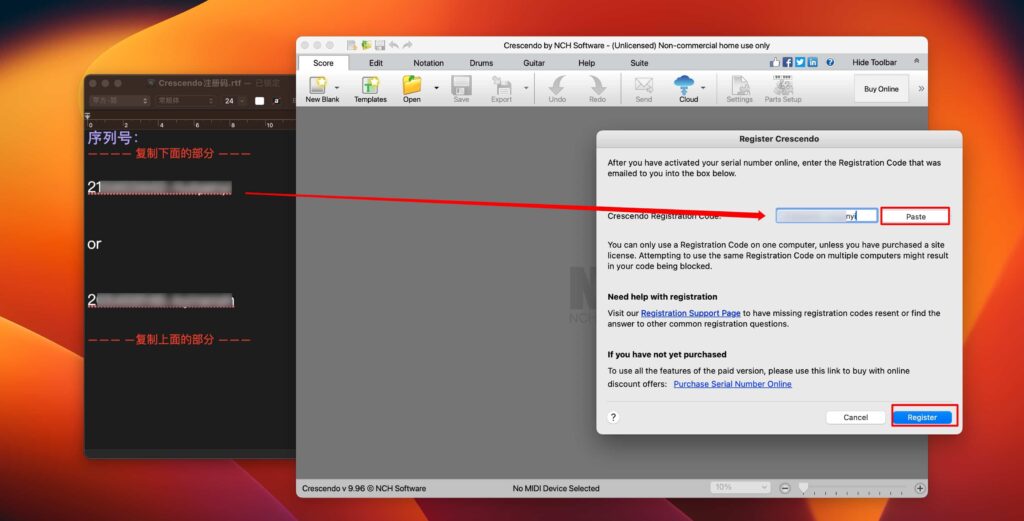The height and width of the screenshot is (521, 1024).
Task: Expand the Cloud dropdown arrow
Action: 705,88
